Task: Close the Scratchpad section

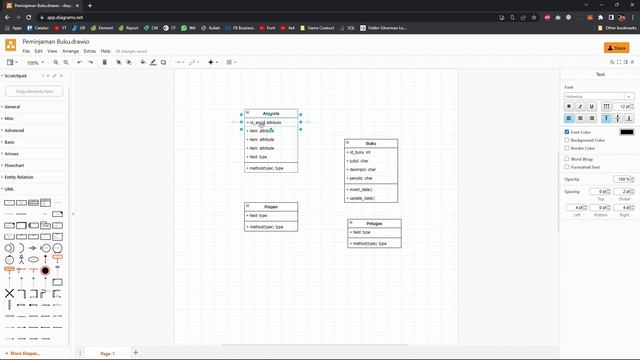Action: [x=62, y=76]
